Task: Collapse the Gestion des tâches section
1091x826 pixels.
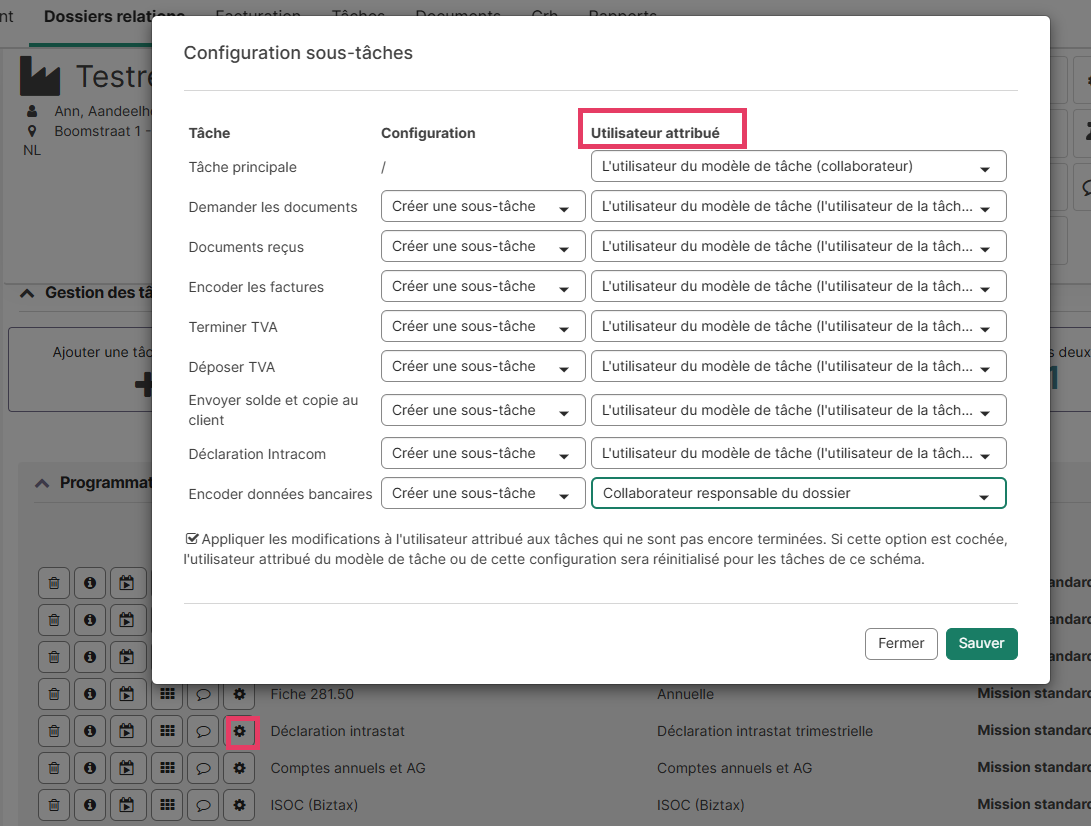Action: pos(27,293)
